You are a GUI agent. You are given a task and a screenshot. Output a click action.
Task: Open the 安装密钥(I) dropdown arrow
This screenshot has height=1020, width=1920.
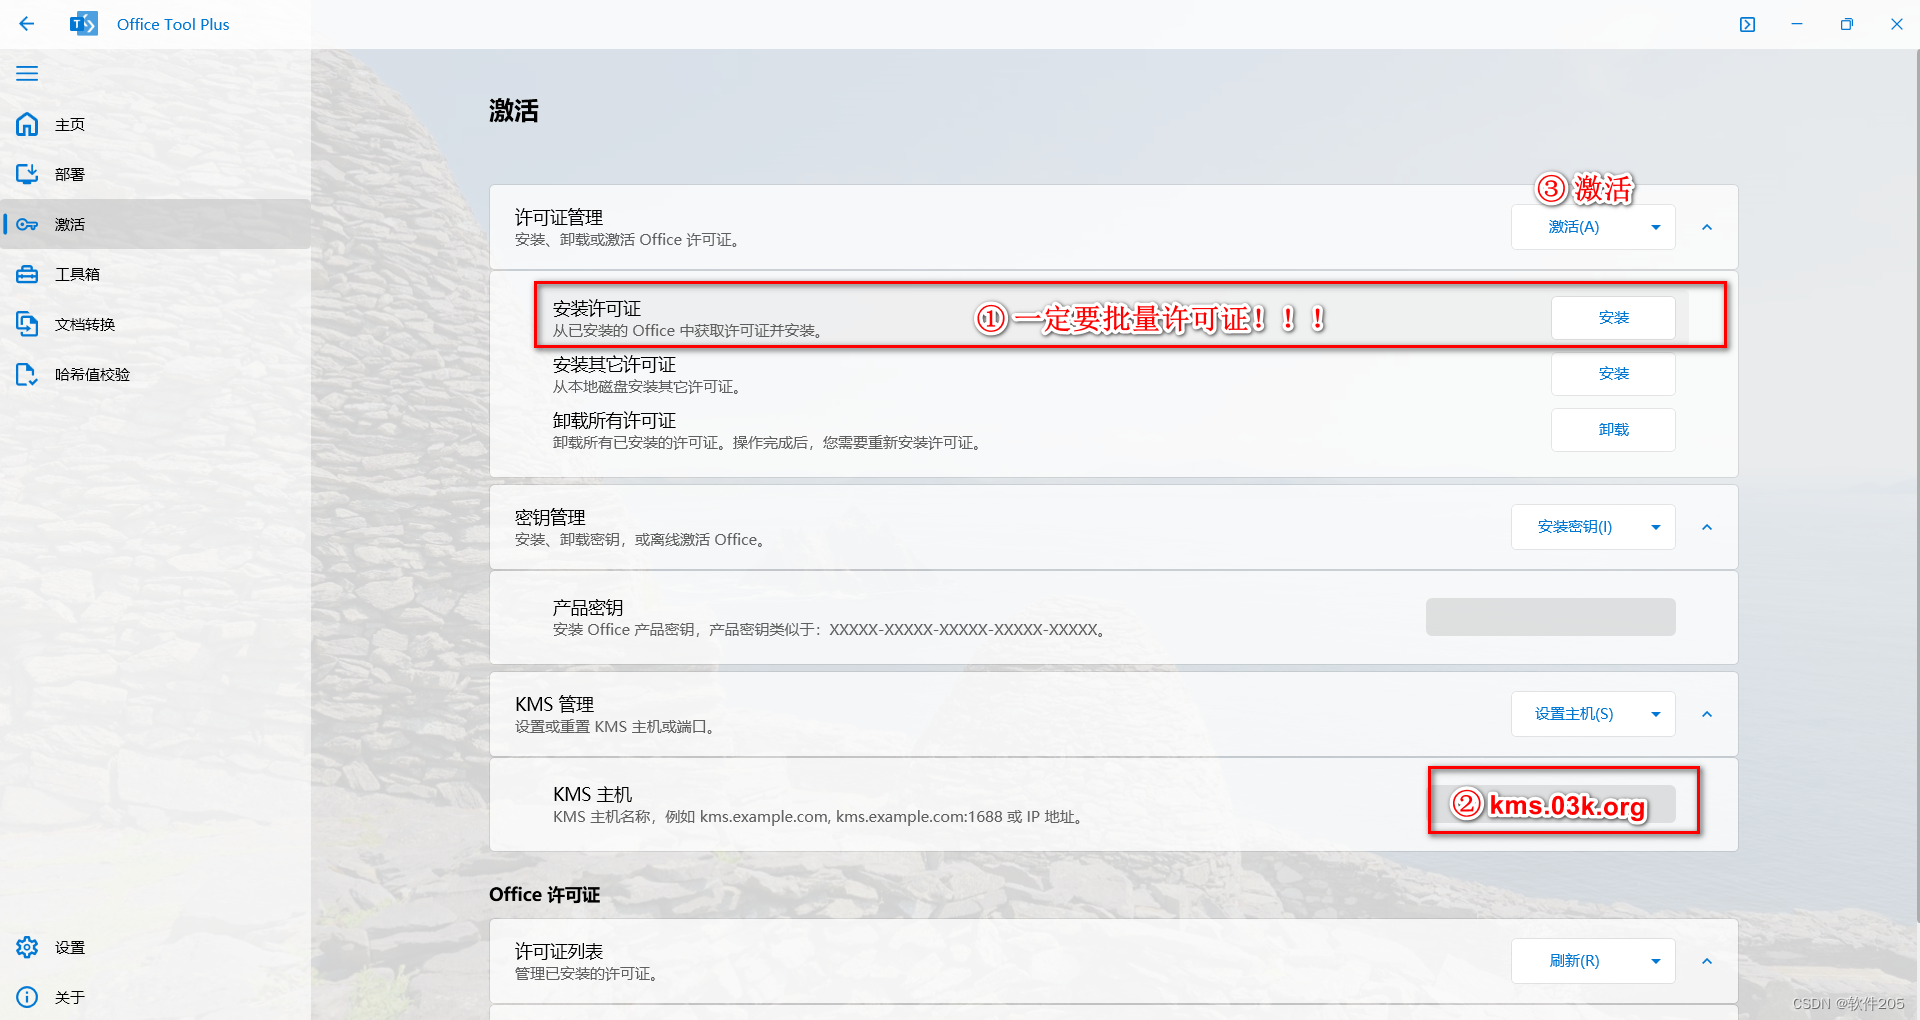point(1655,527)
